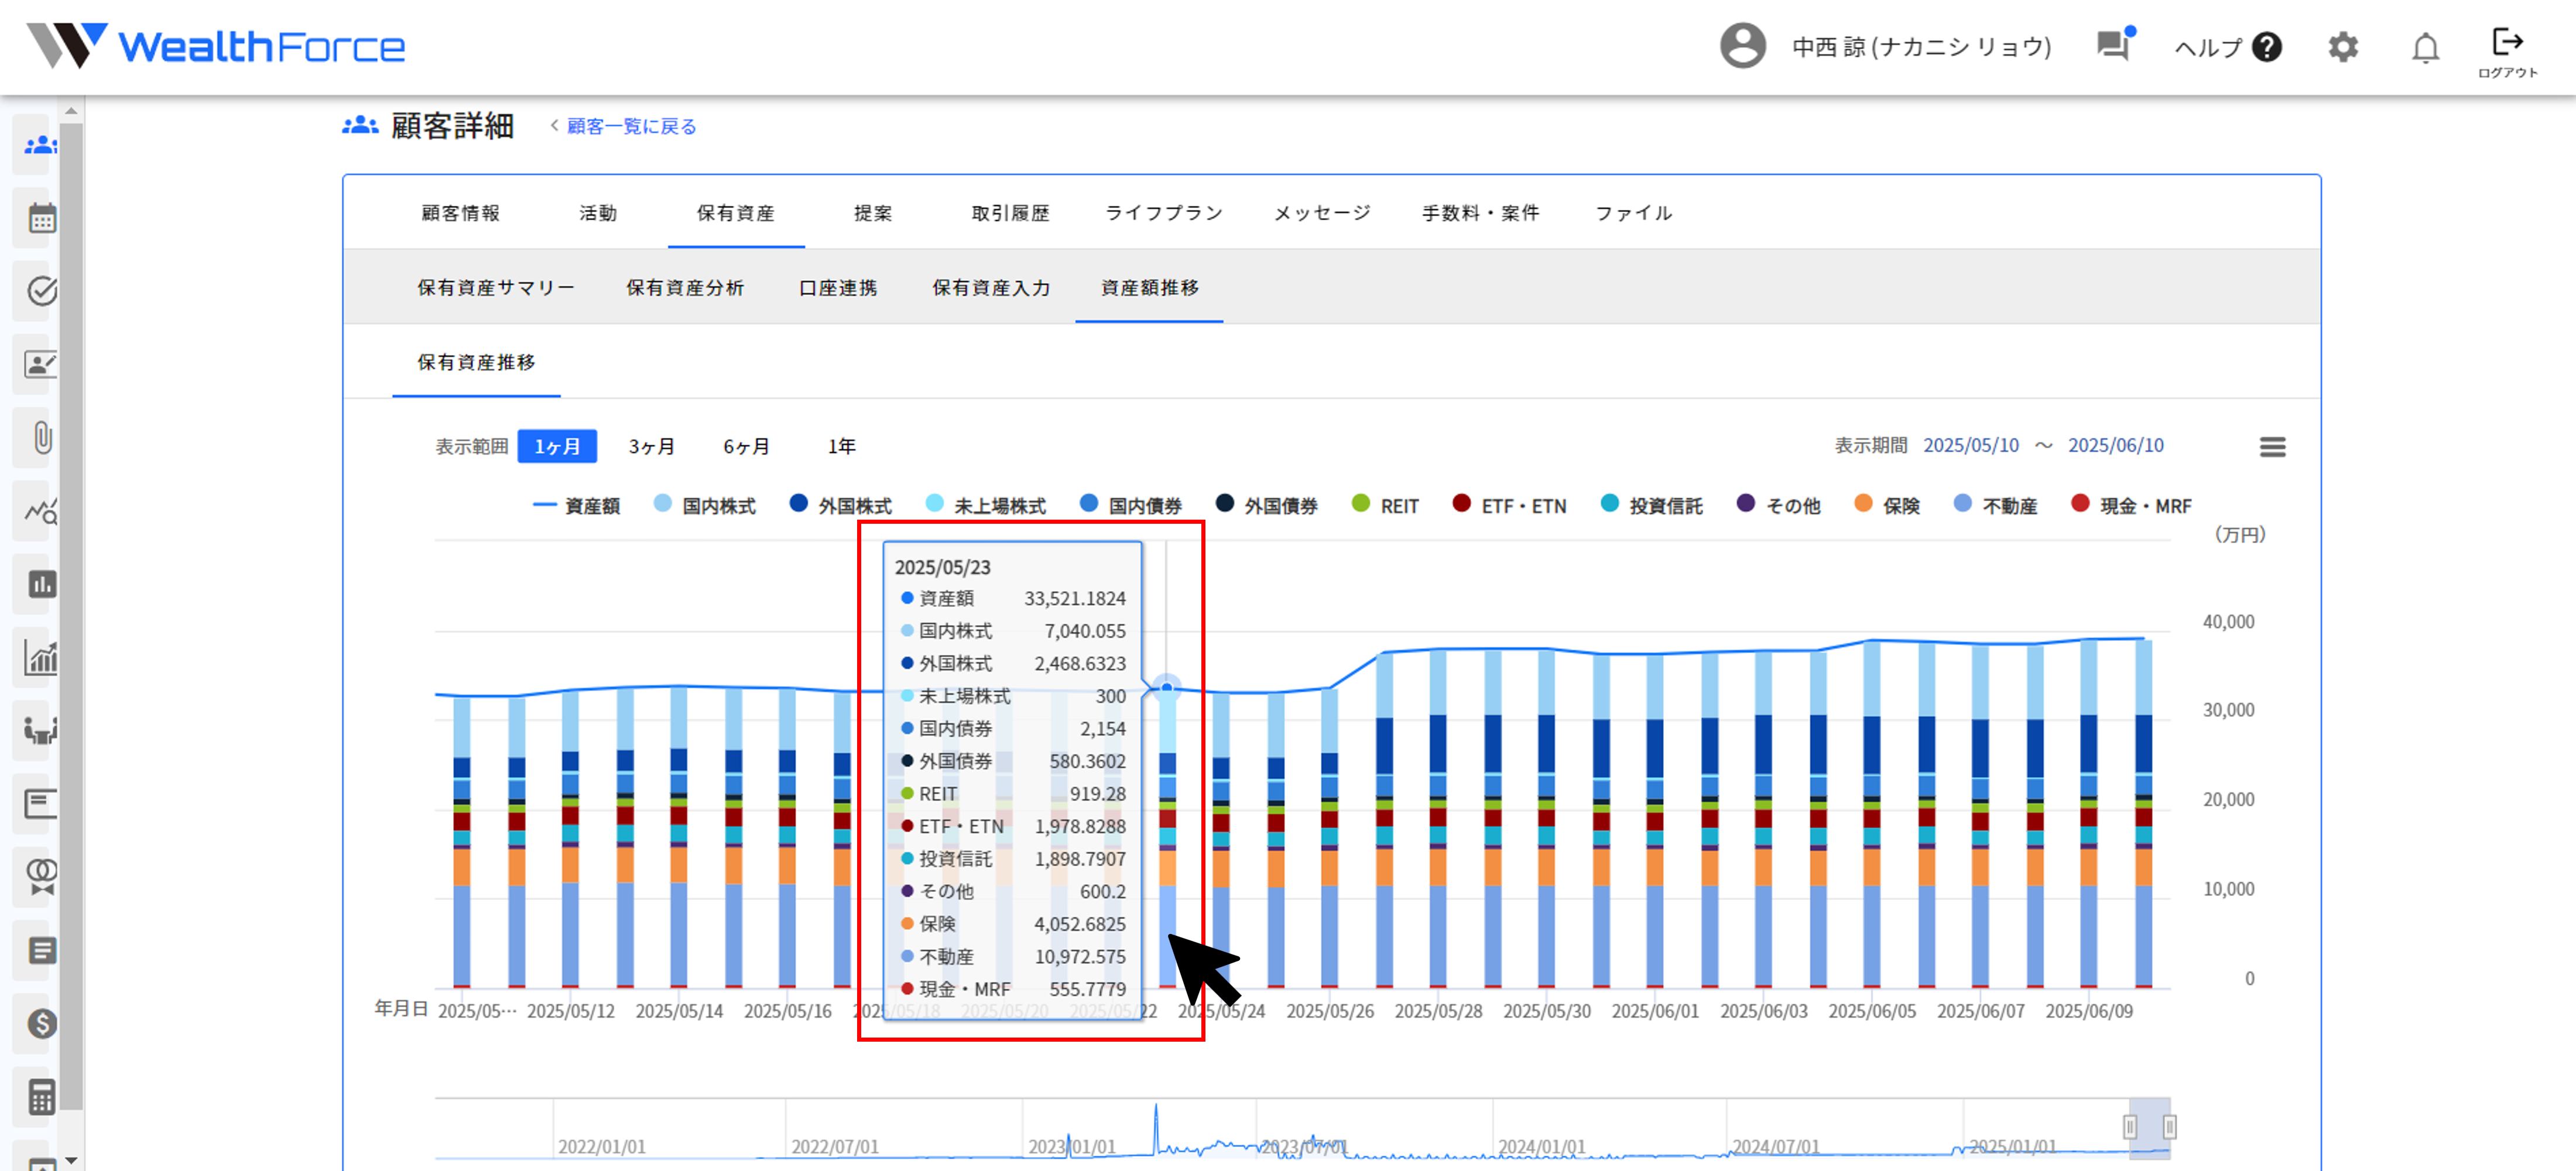Open 資産額推移 sub-tab
This screenshot has width=2576, height=1171.
(1150, 288)
